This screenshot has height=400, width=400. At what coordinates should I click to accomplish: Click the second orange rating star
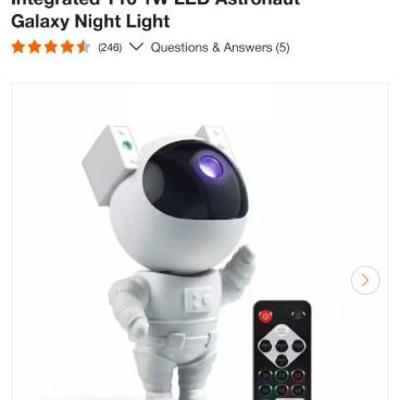coord(35,47)
